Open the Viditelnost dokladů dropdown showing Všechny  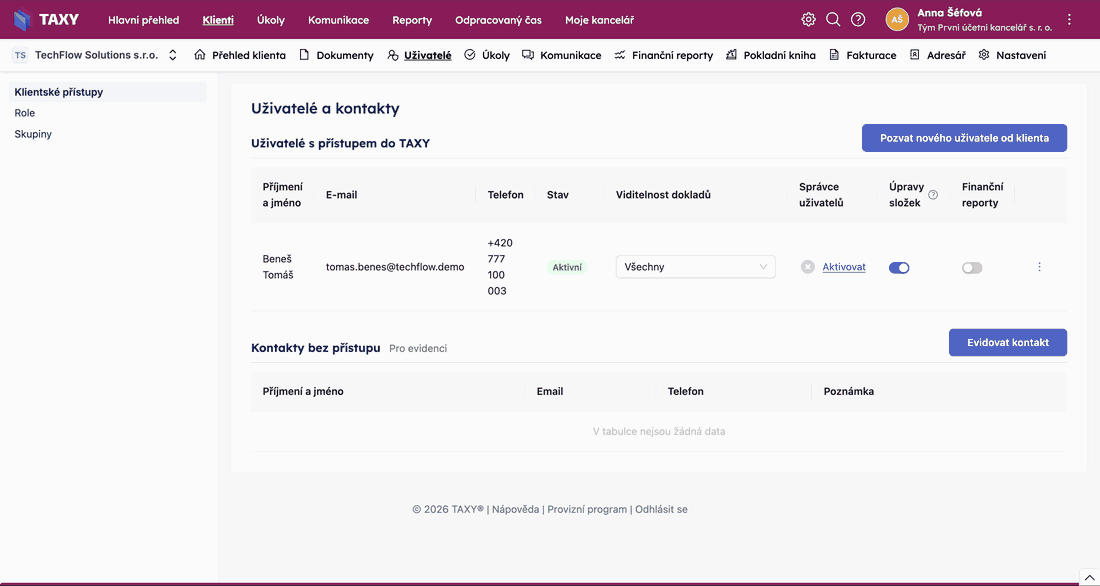[x=695, y=267]
